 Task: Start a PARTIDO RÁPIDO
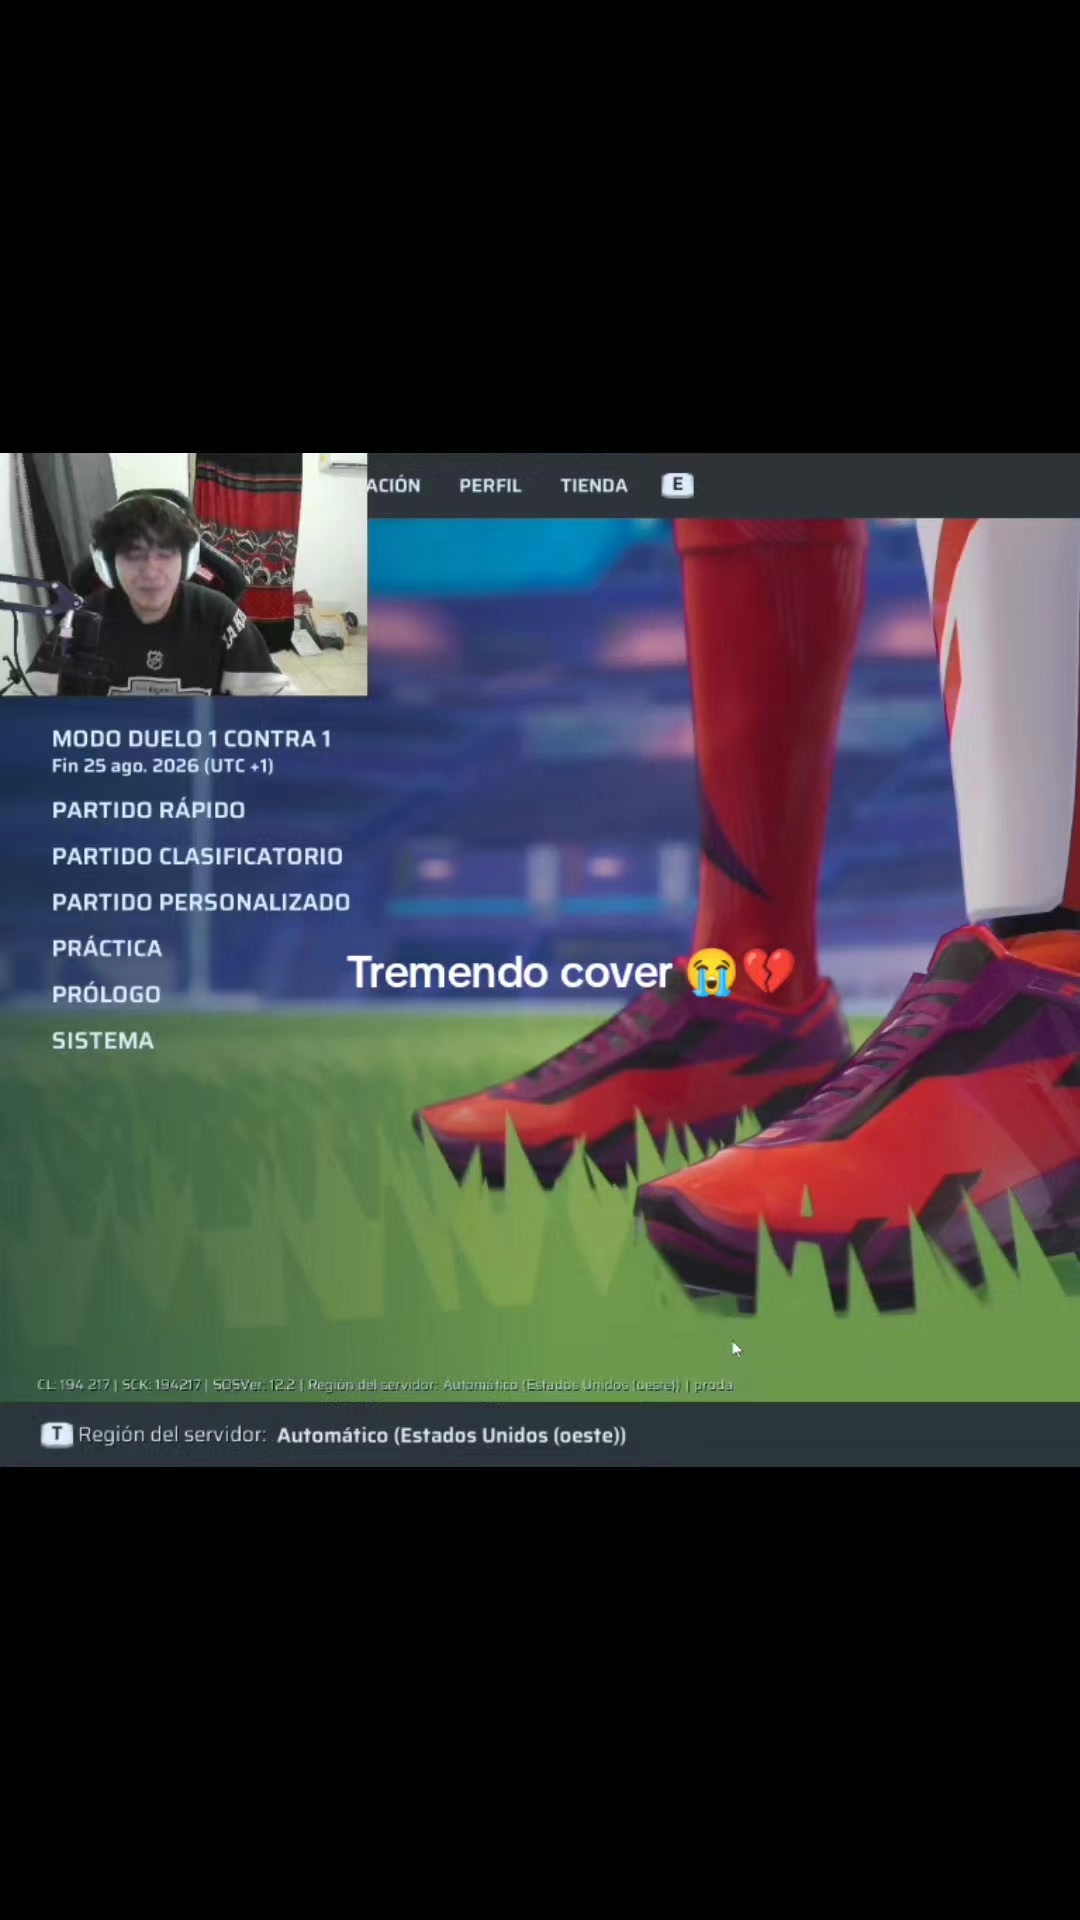(x=148, y=810)
